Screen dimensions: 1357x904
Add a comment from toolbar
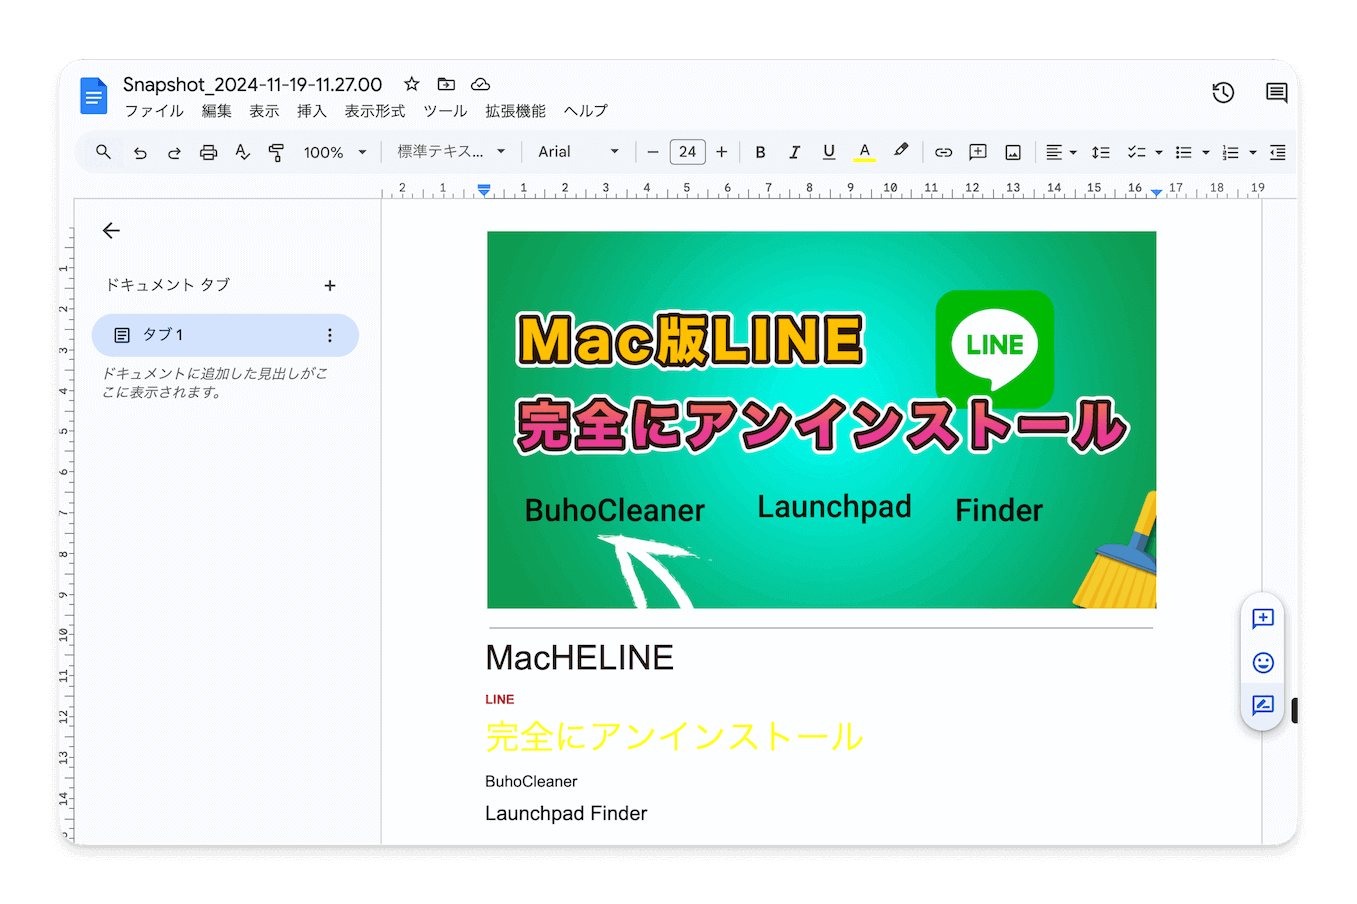978,152
